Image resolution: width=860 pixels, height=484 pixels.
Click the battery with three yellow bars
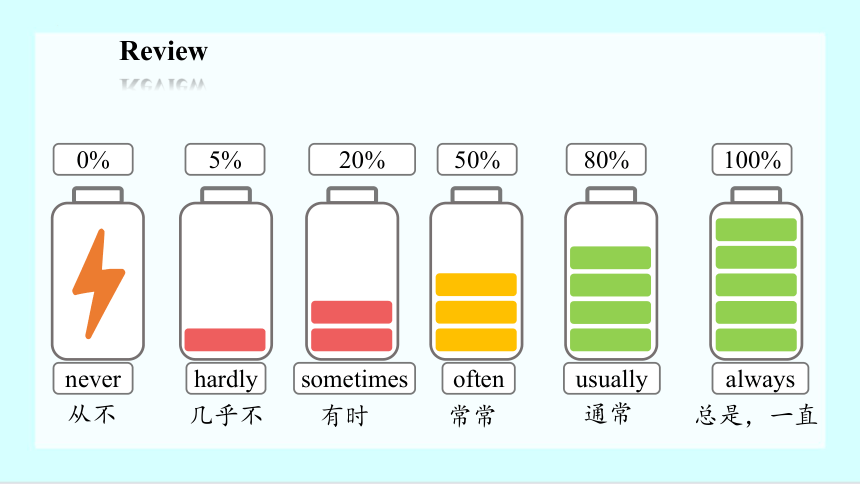coord(476,273)
